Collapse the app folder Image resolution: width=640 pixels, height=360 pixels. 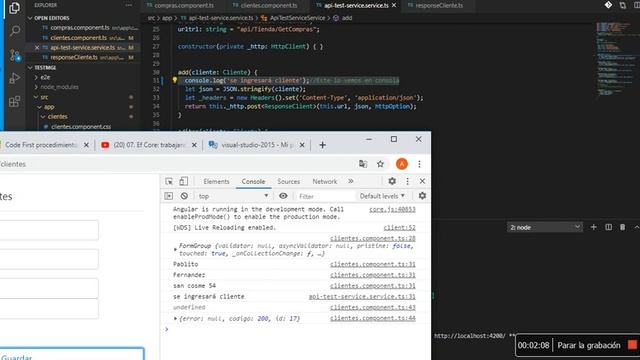pos(40,107)
